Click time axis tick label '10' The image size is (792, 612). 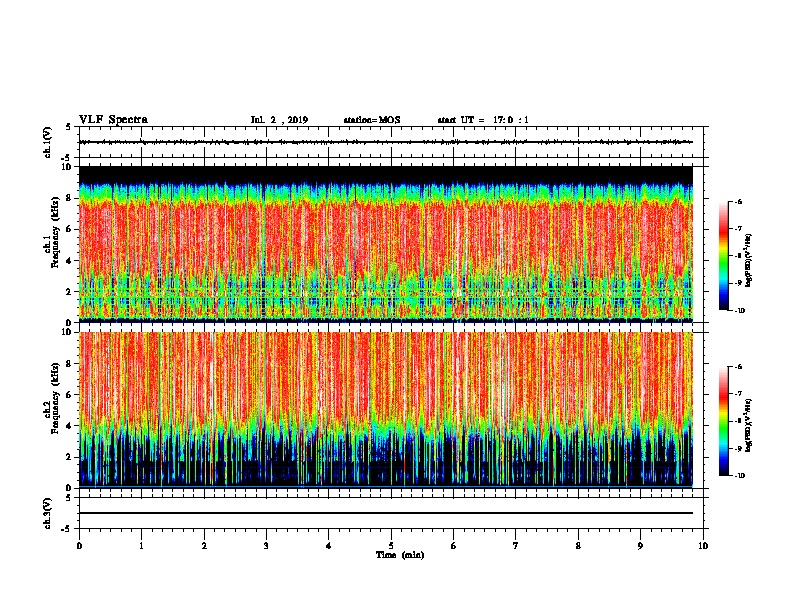[x=703, y=546]
